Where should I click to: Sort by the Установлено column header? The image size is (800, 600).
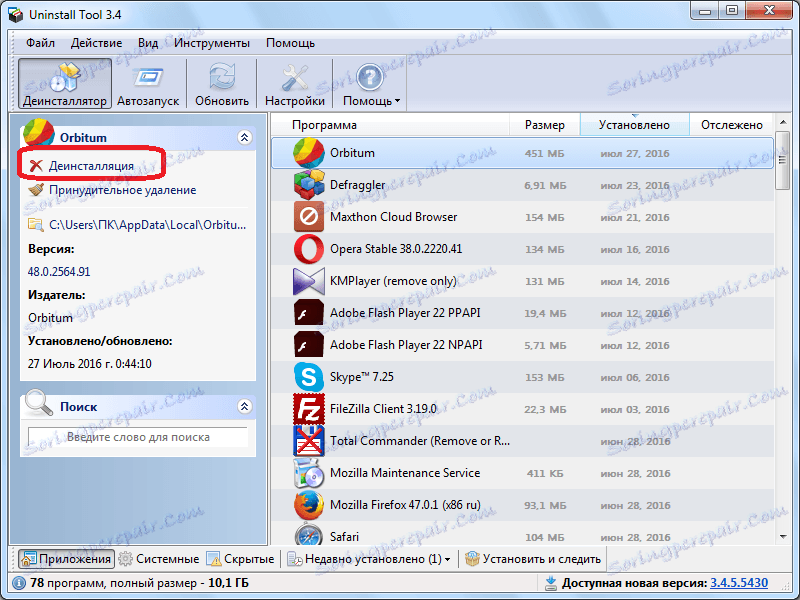click(634, 125)
